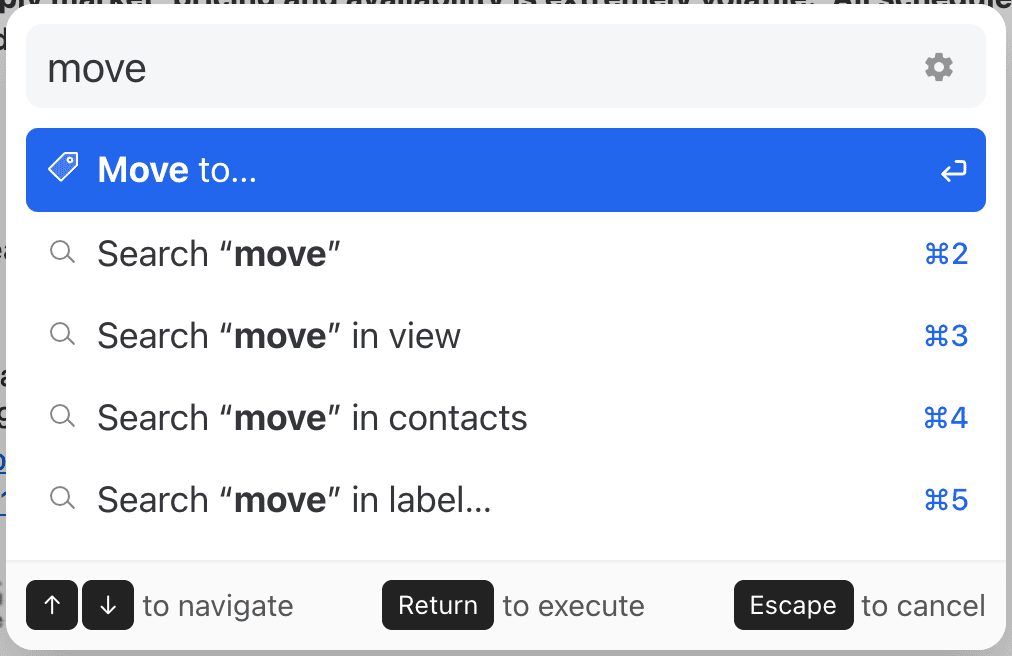Select the highlighted Move to... command
Viewport: 1012px width, 656px height.
[x=506, y=170]
